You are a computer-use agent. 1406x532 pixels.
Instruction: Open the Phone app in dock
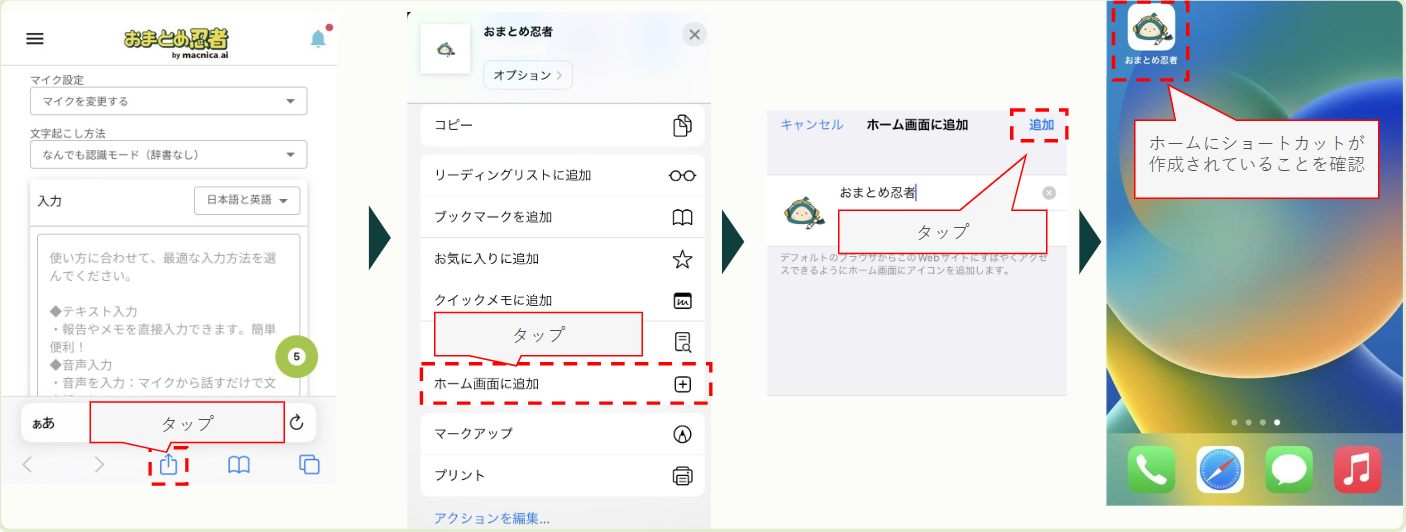click(1151, 469)
